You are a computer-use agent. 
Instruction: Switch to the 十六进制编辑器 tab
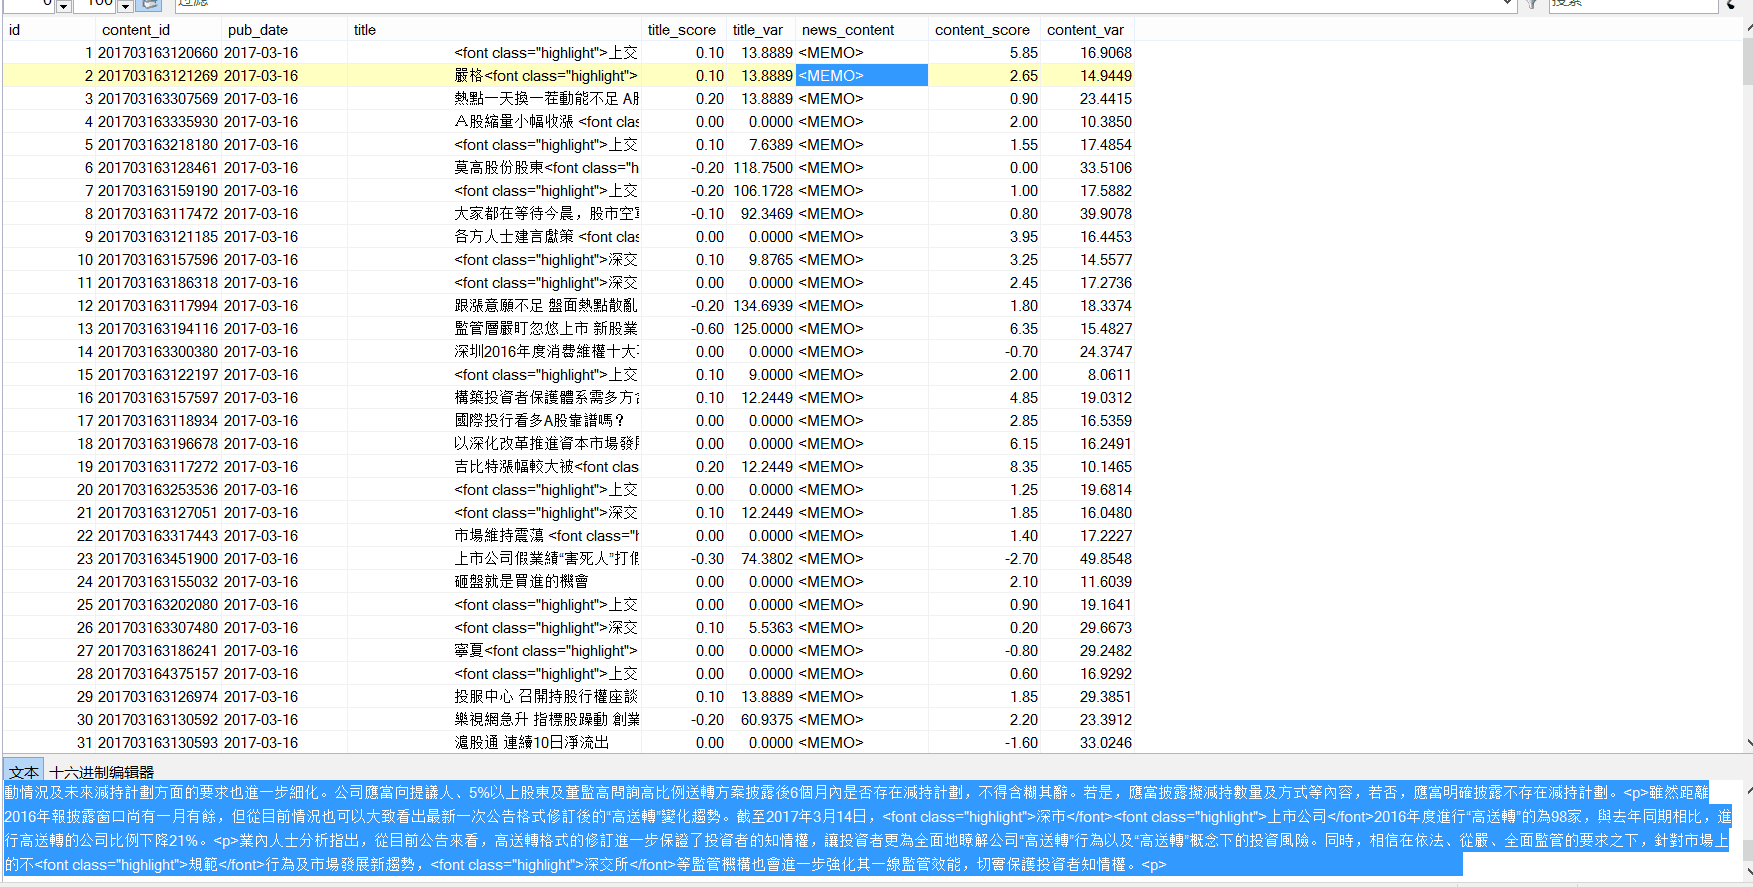point(102,772)
